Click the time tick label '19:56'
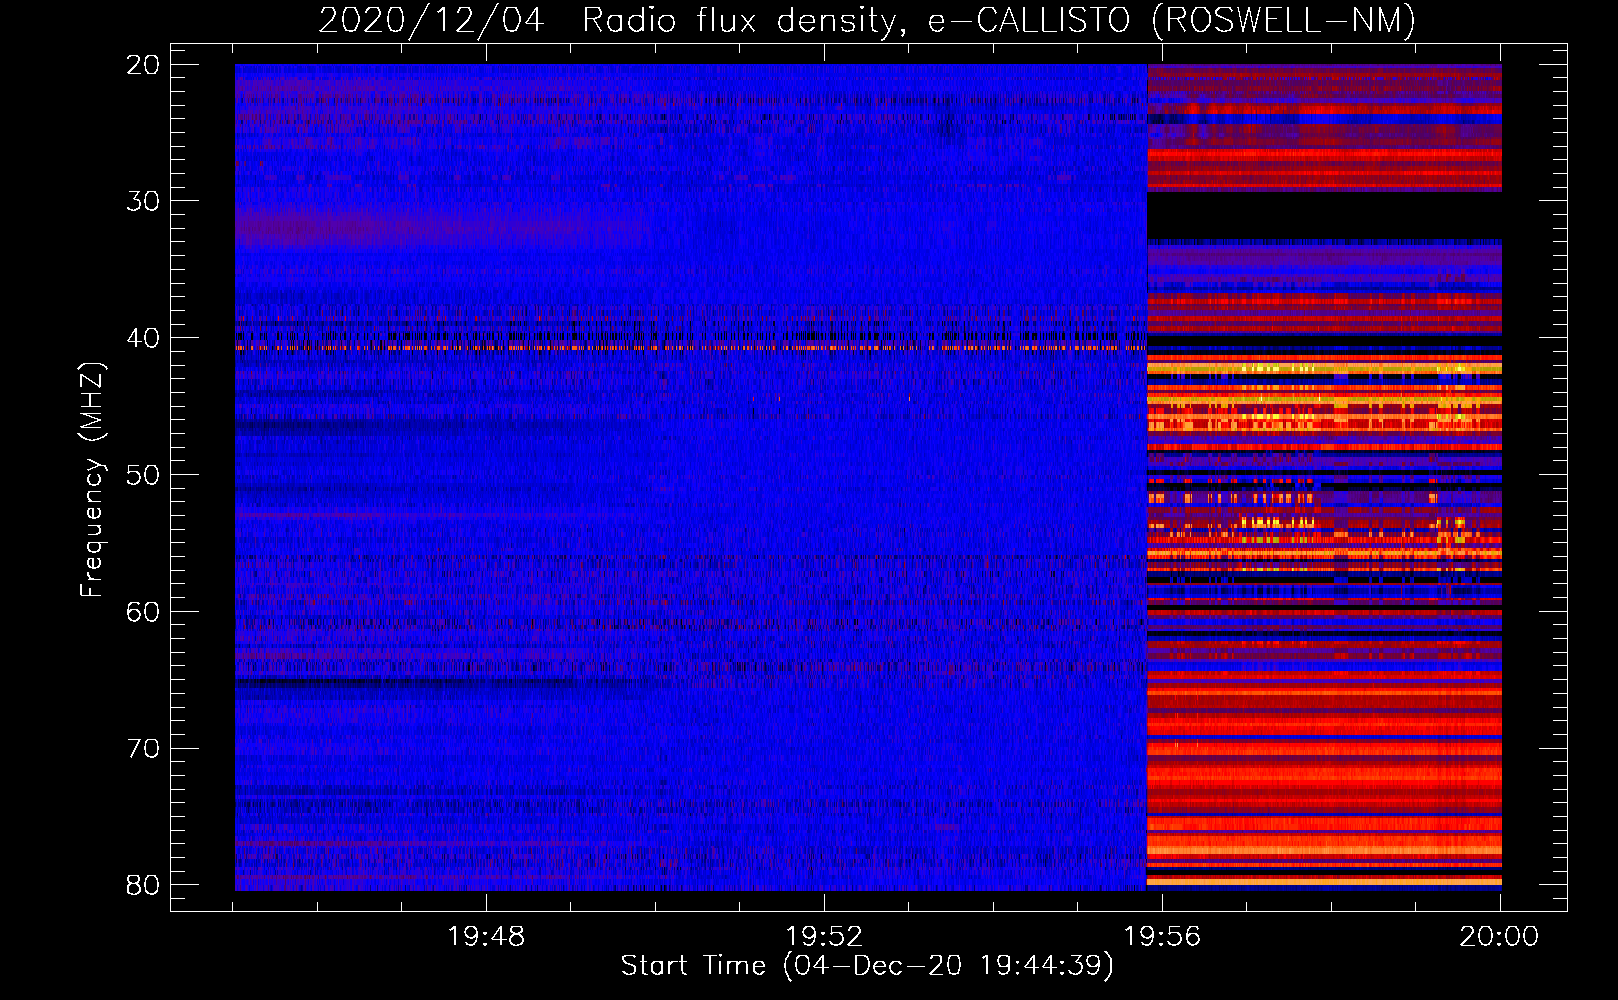The height and width of the screenshot is (1000, 1618). (1162, 937)
